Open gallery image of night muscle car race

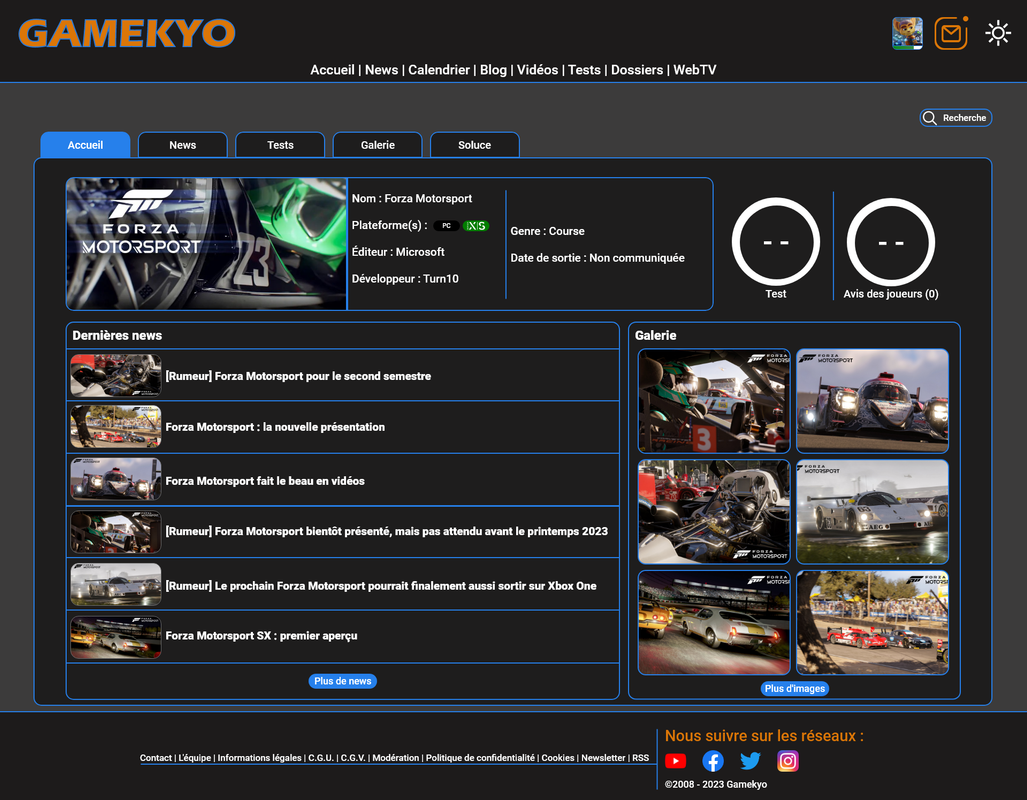(714, 622)
